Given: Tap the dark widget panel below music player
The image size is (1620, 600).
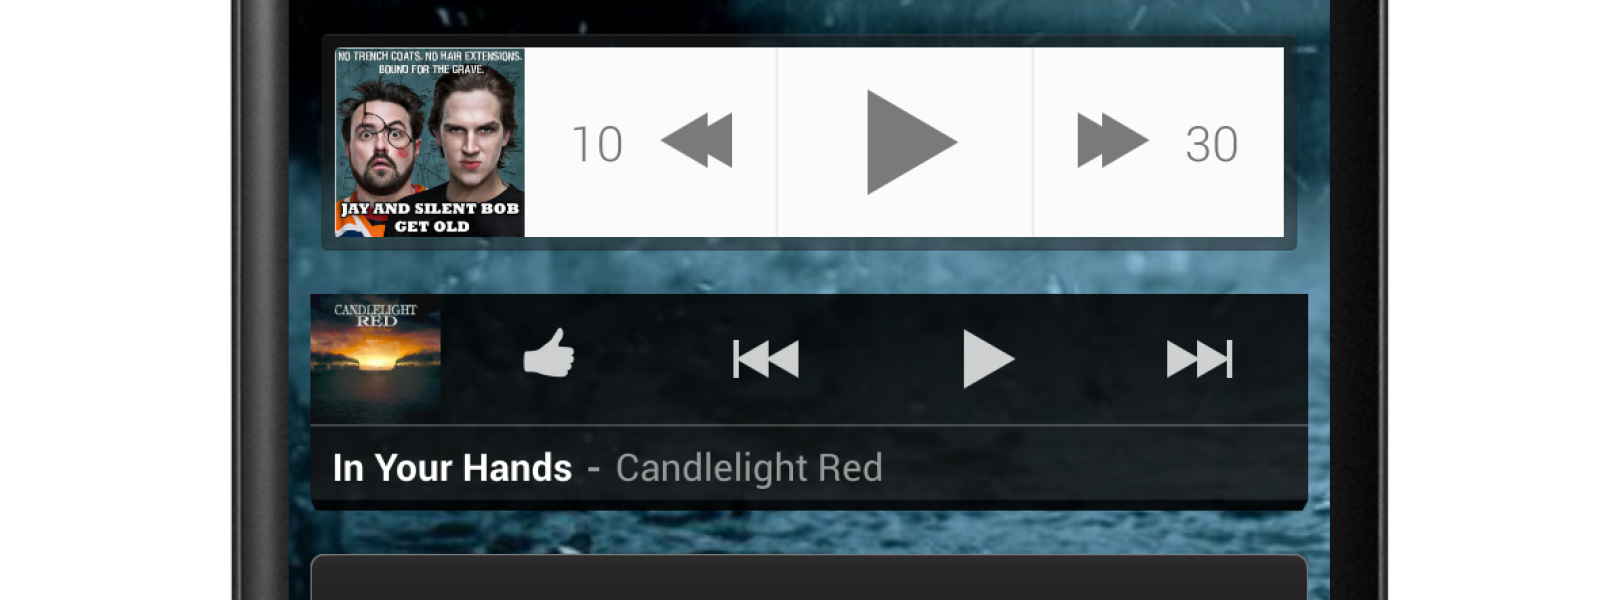Looking at the screenshot, I should coord(809,578).
